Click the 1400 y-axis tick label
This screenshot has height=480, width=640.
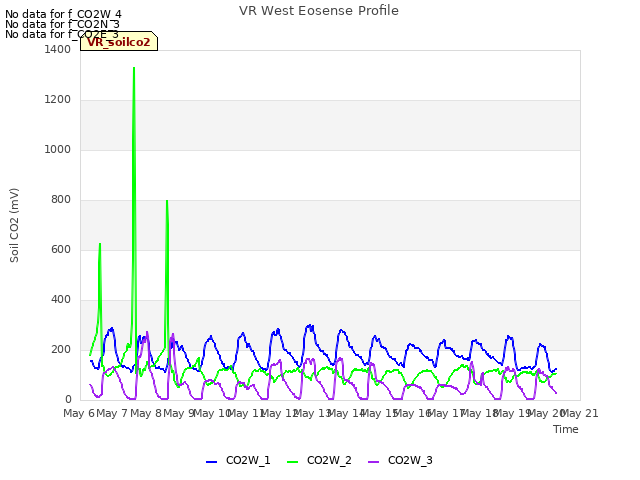(58, 49)
